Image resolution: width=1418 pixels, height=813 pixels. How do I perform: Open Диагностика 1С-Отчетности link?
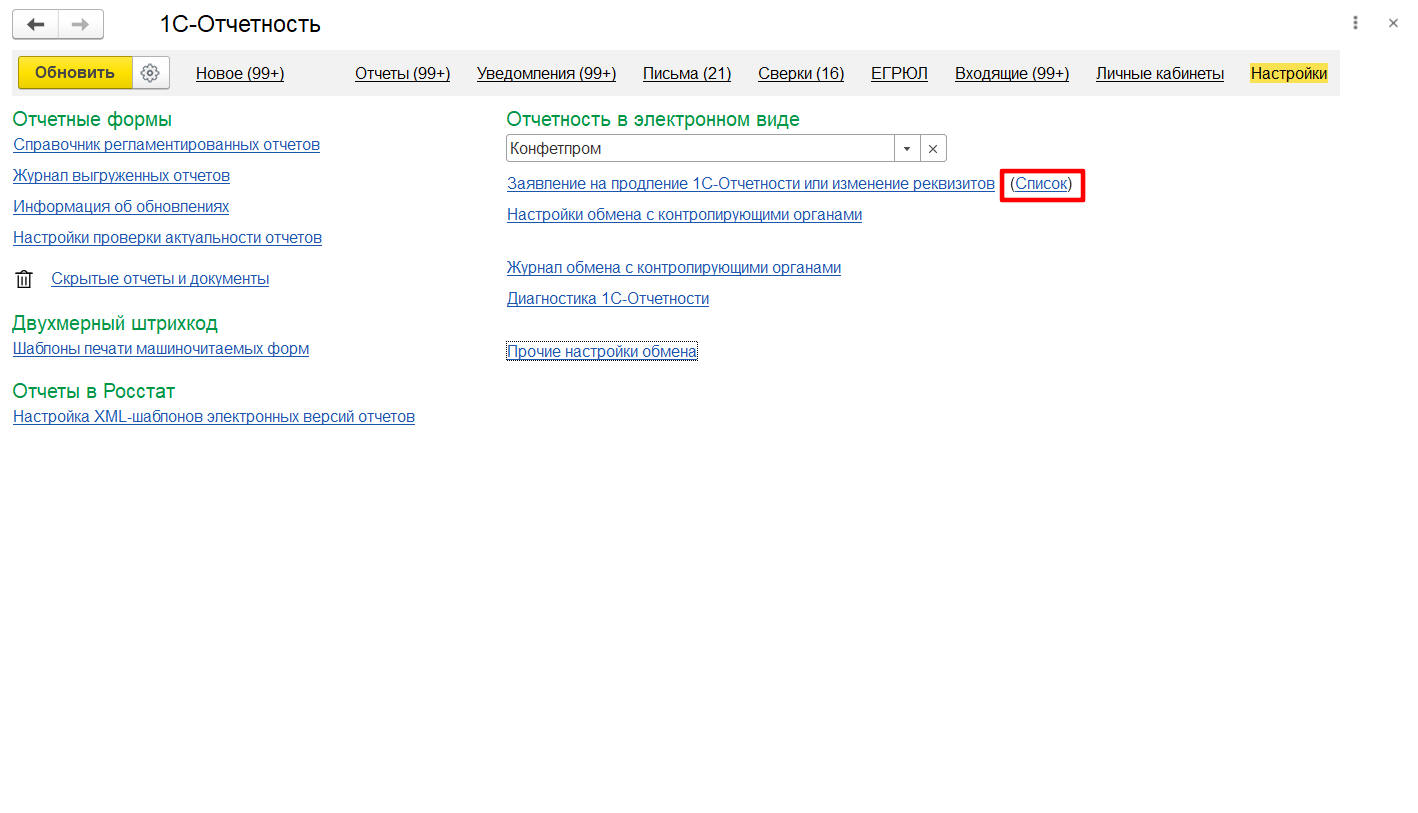point(608,299)
